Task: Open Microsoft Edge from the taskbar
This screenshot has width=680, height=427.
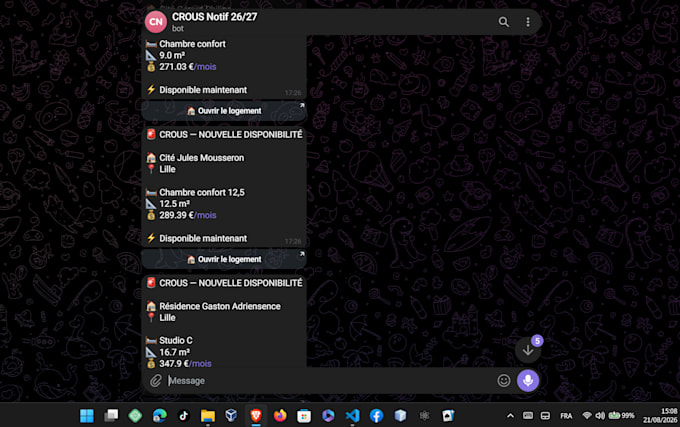Action: (160, 416)
